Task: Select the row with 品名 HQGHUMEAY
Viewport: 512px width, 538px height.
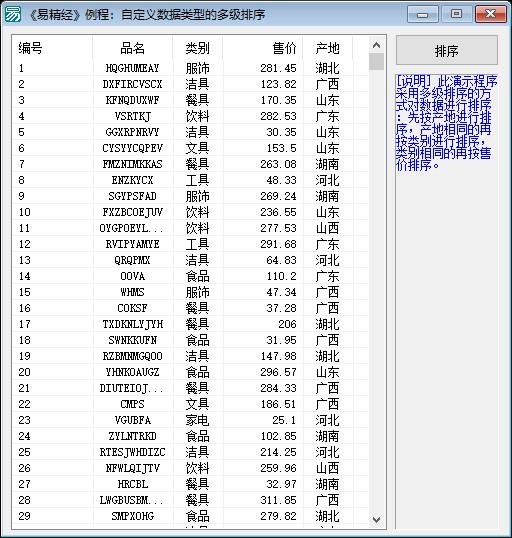Action: (190, 68)
